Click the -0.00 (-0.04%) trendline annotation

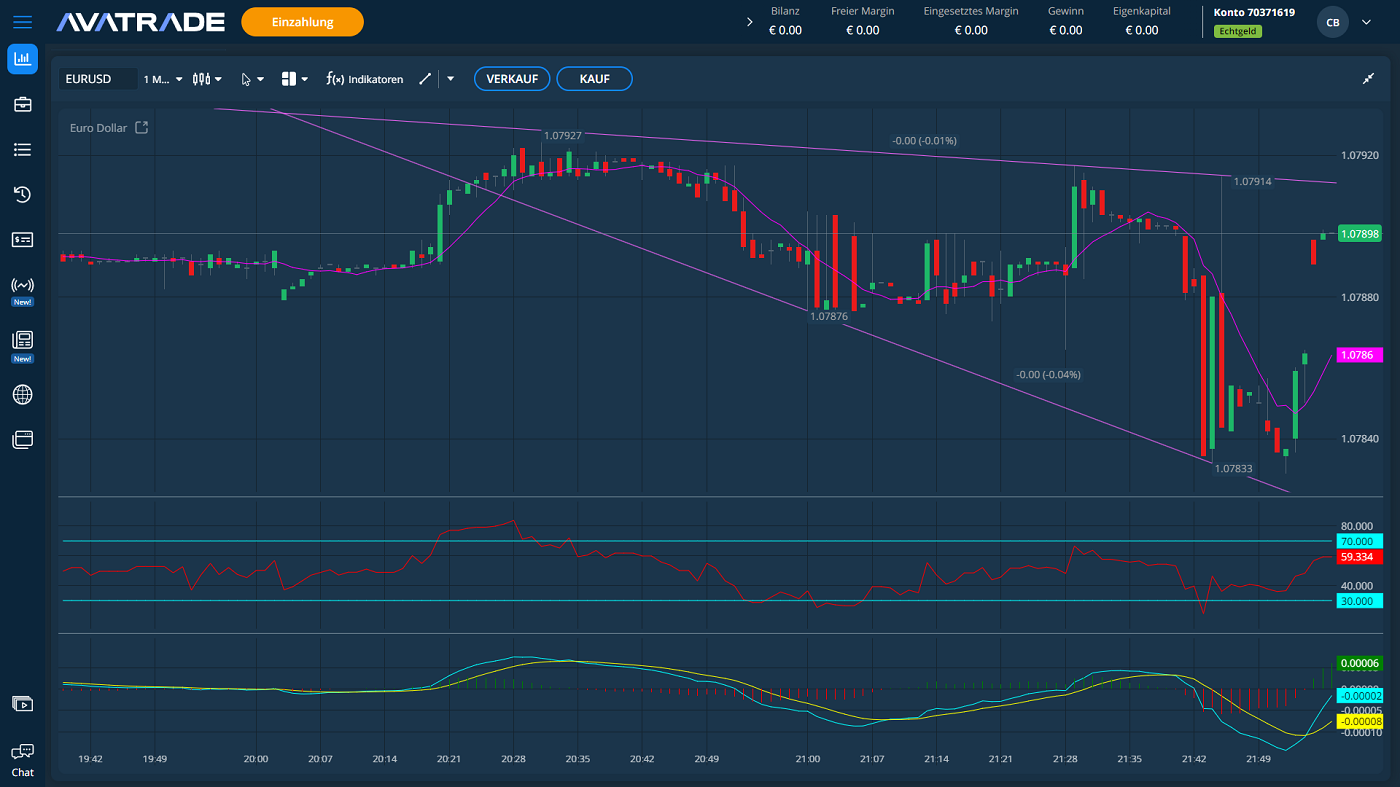[x=1048, y=374]
